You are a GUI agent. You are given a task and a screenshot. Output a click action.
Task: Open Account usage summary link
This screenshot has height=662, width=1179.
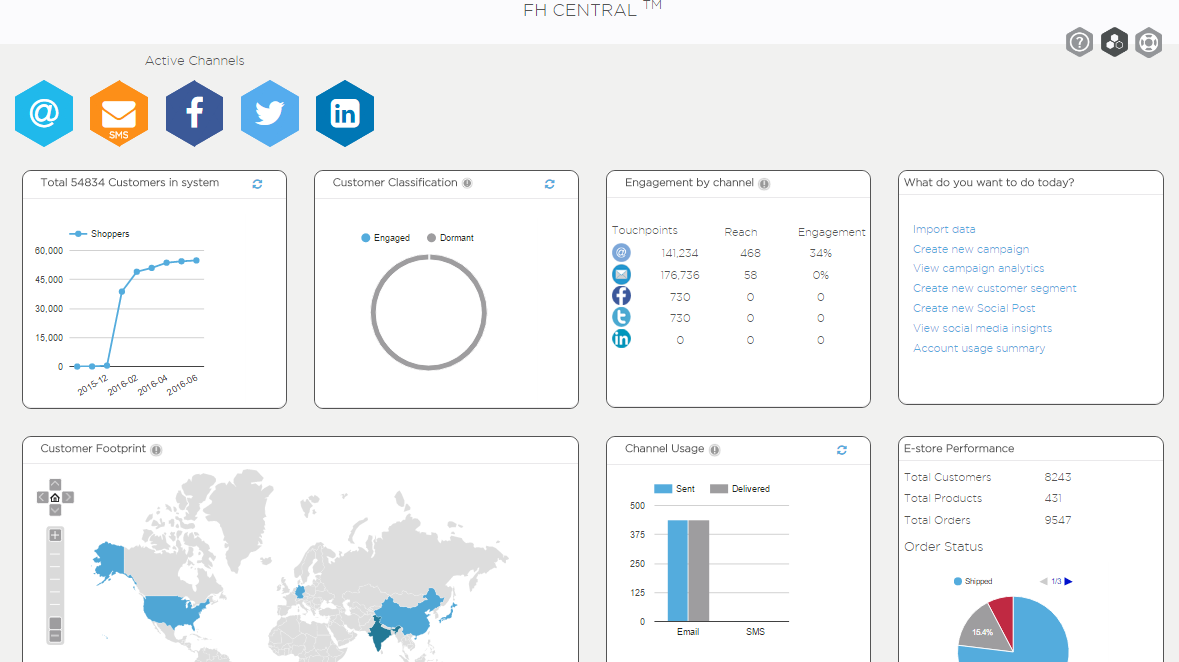pos(979,348)
